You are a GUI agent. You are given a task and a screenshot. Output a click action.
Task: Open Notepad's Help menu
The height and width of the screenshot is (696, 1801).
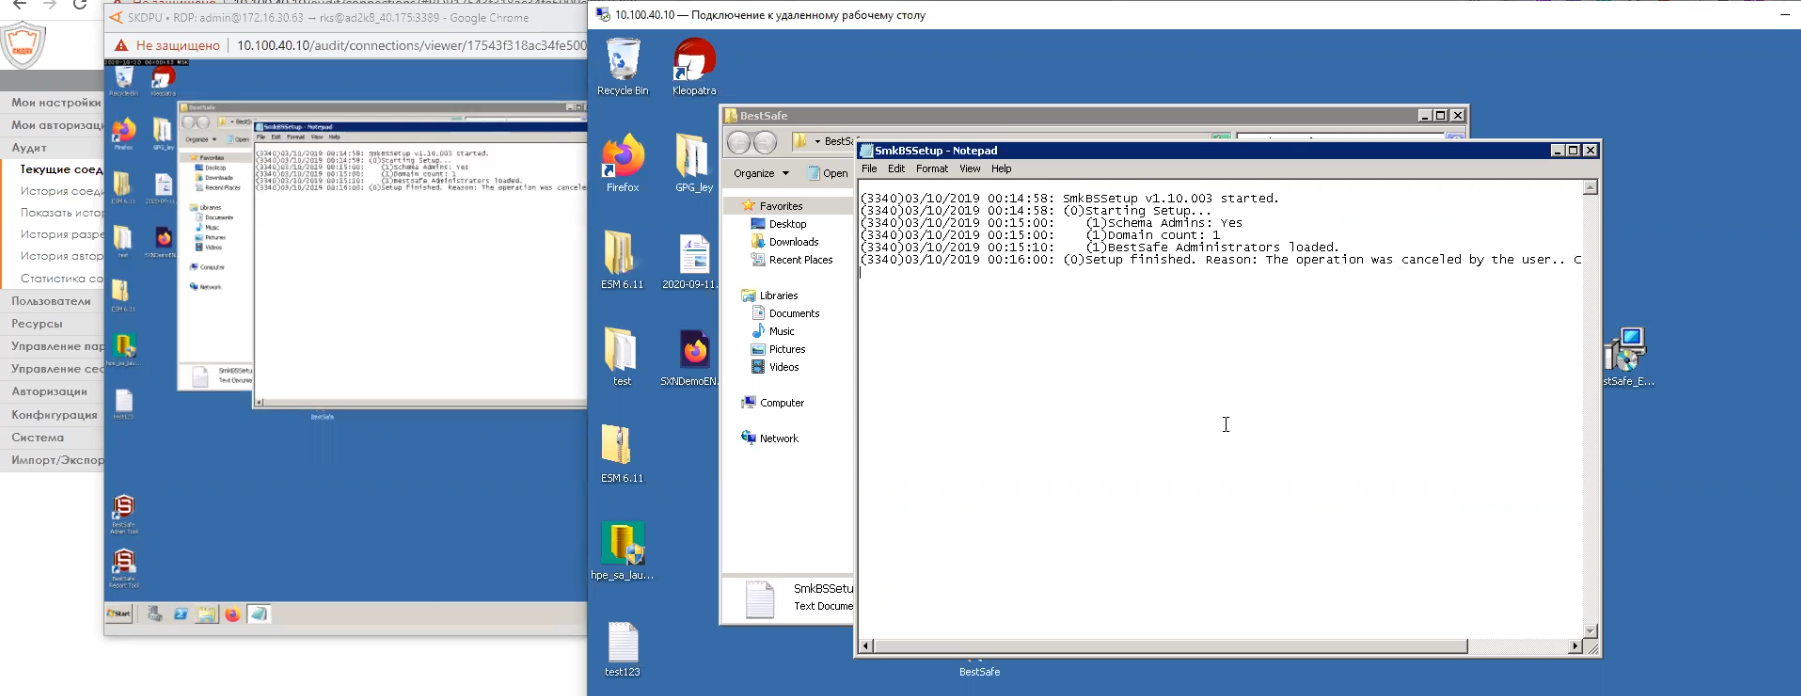pos(1001,169)
